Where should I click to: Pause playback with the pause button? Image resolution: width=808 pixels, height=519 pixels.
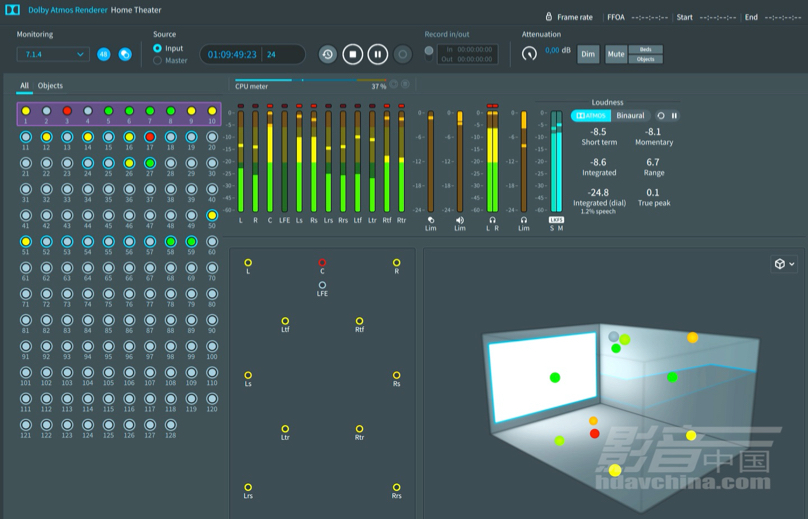coord(378,54)
